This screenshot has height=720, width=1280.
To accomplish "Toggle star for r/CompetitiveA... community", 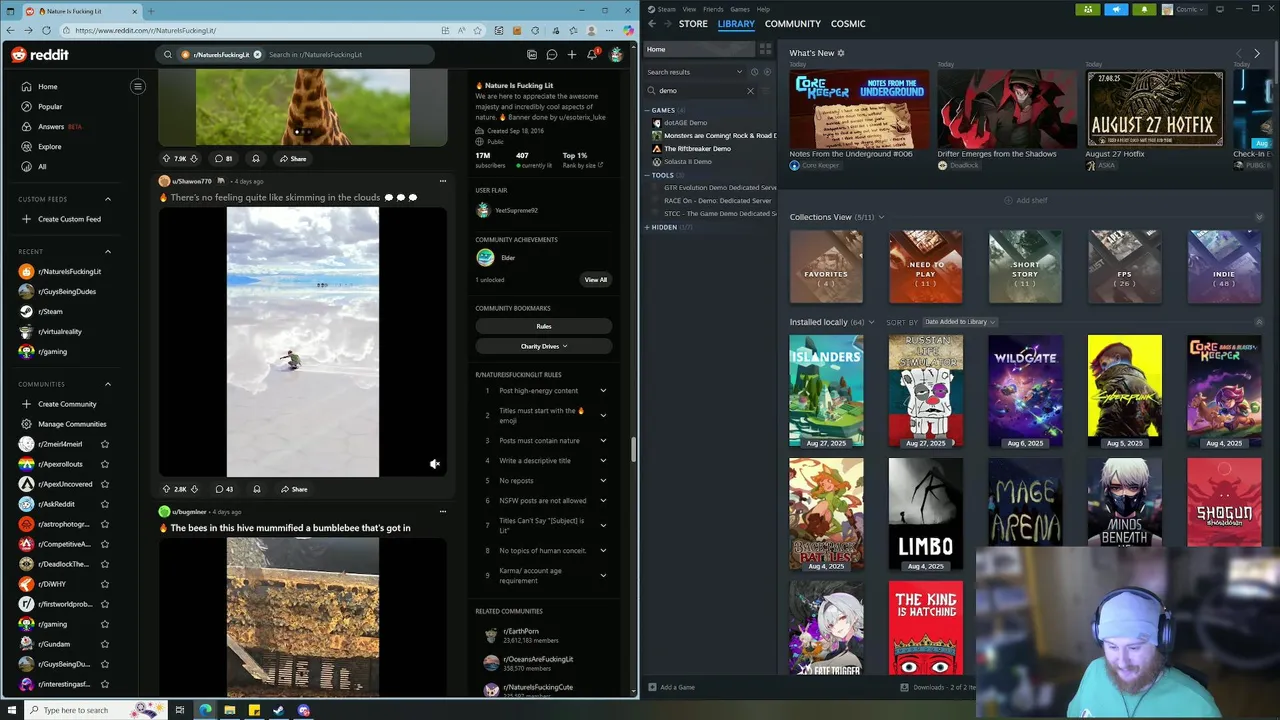I will (x=105, y=544).
